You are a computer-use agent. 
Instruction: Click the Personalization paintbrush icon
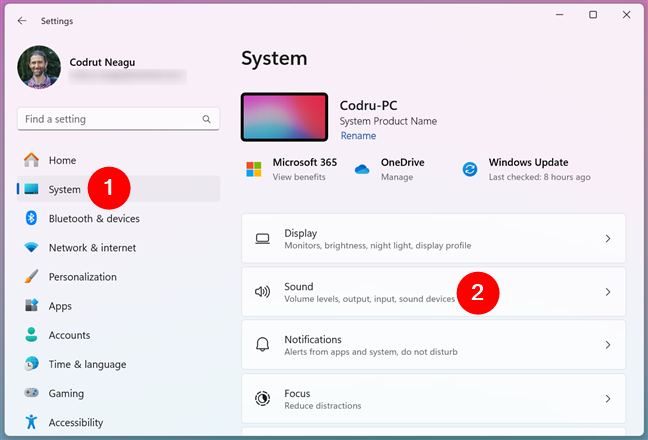(31, 276)
